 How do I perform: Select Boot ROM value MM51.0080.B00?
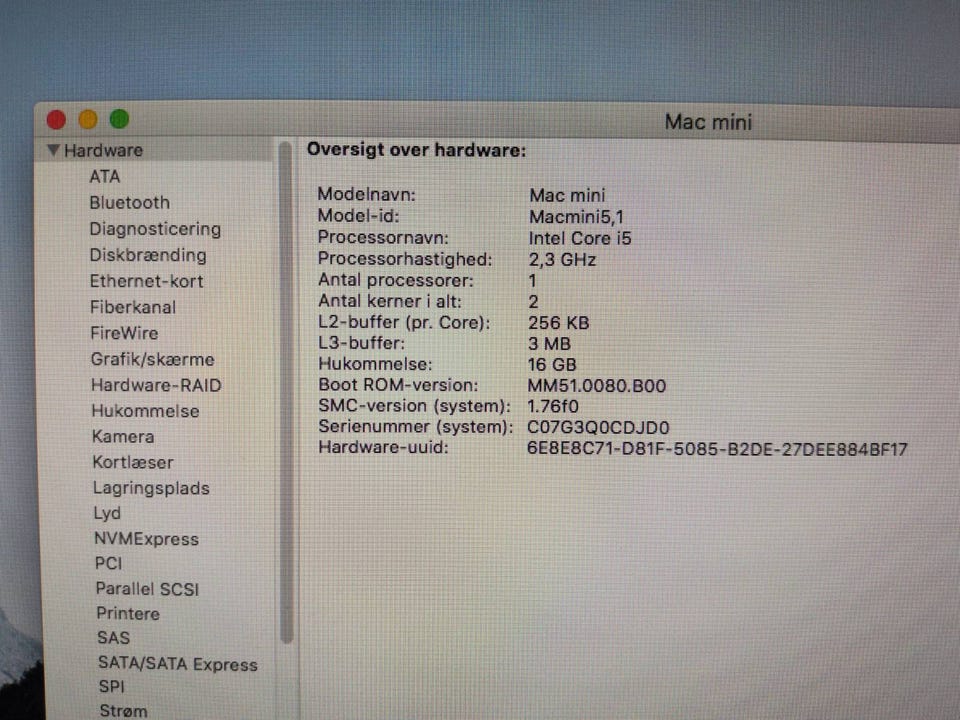596,386
